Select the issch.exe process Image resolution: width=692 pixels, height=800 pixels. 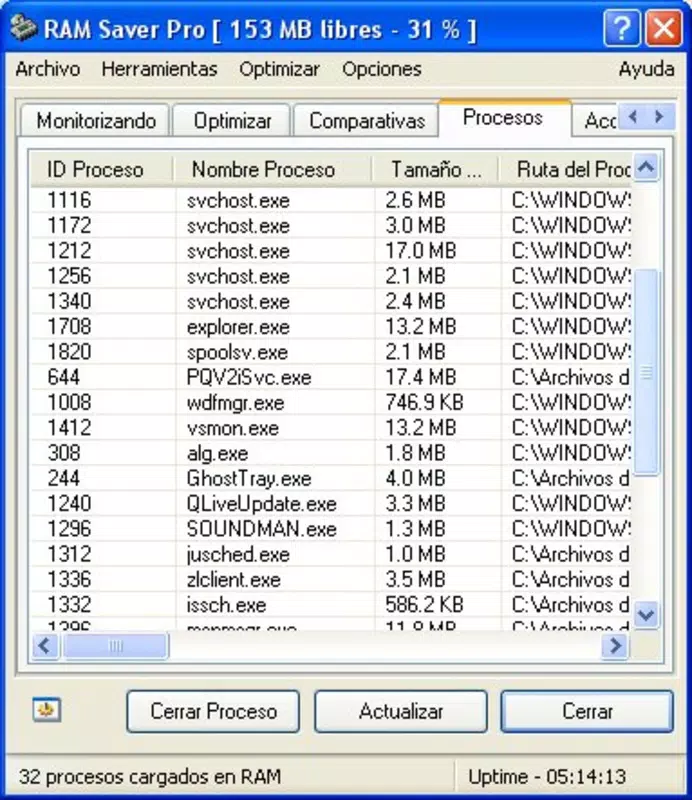(x=331, y=605)
